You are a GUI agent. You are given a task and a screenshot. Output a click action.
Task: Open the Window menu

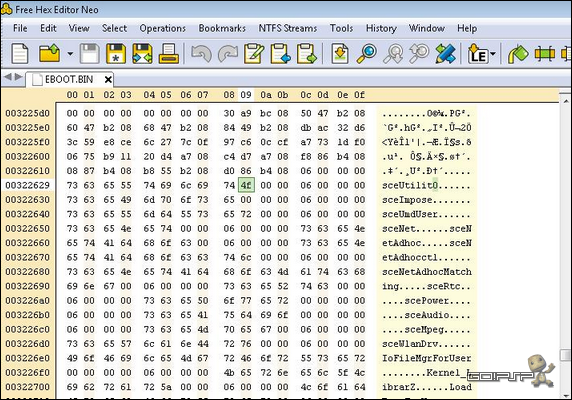(x=427, y=28)
